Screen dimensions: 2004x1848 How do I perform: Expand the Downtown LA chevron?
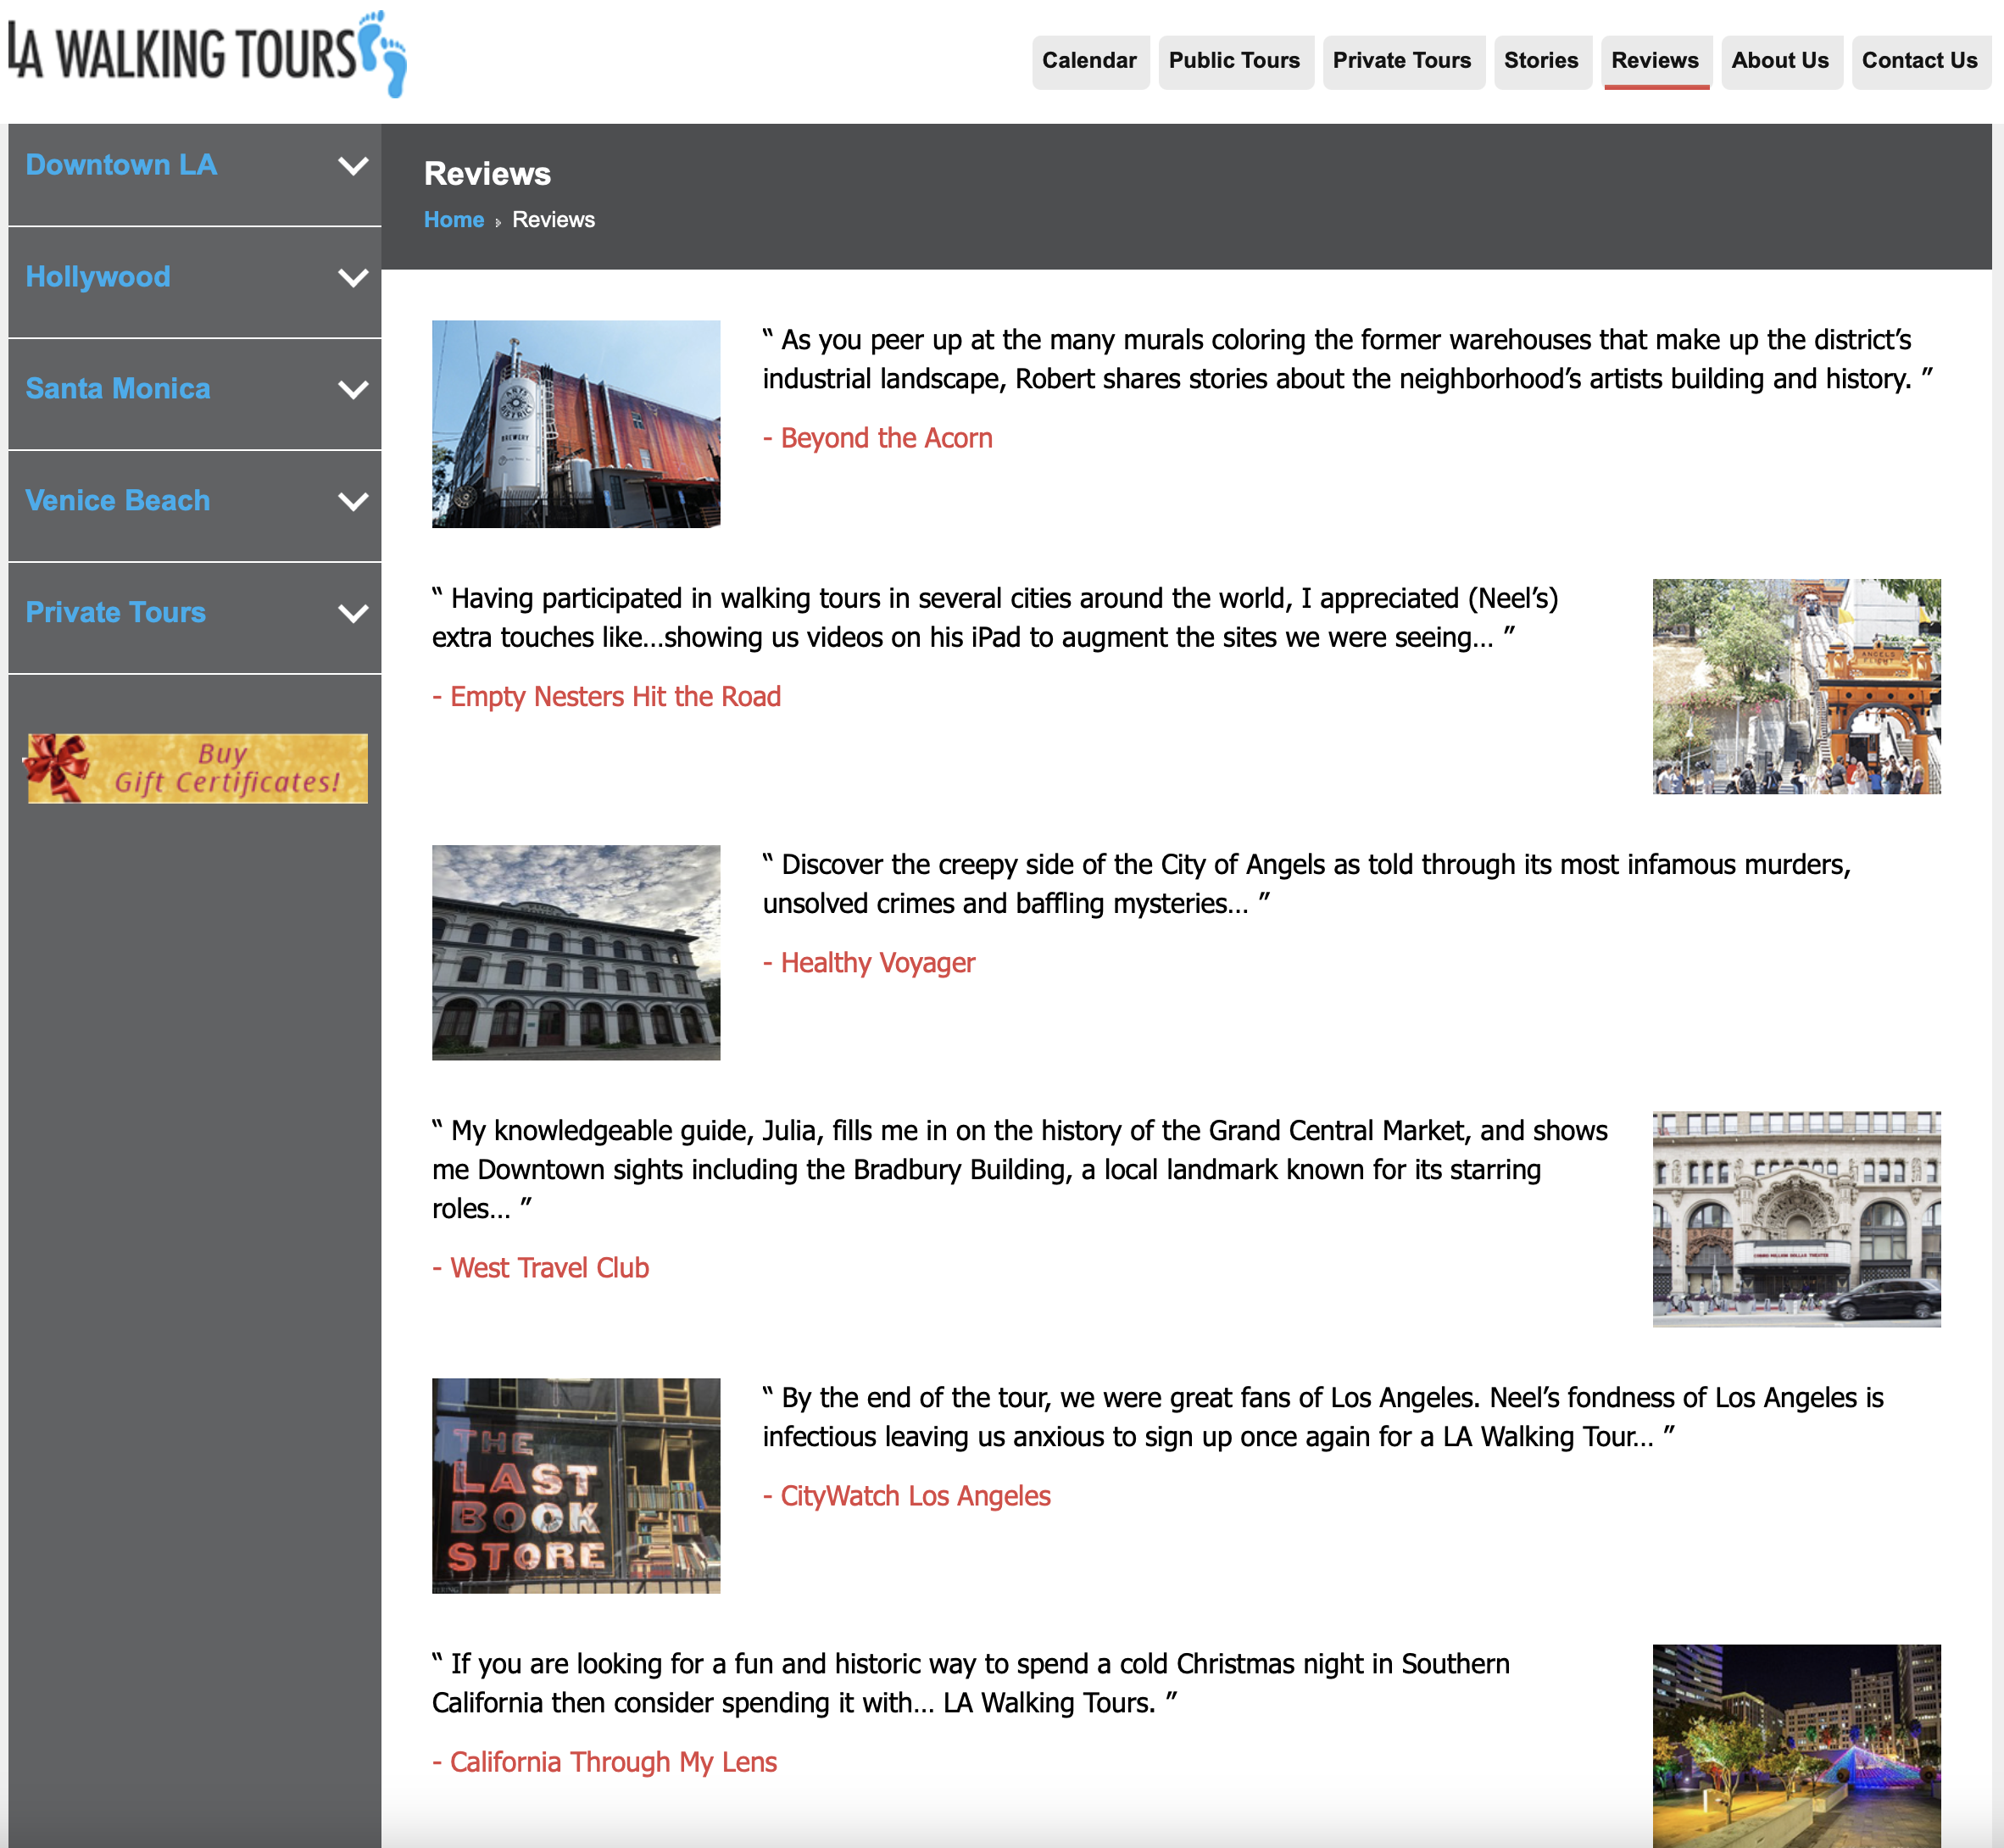pos(353,166)
